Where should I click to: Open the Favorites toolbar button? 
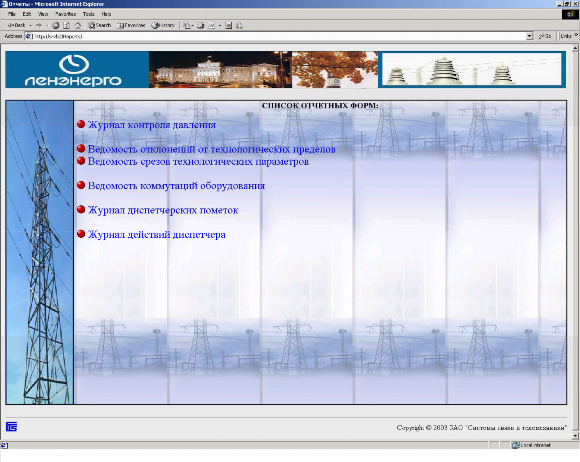click(131, 25)
